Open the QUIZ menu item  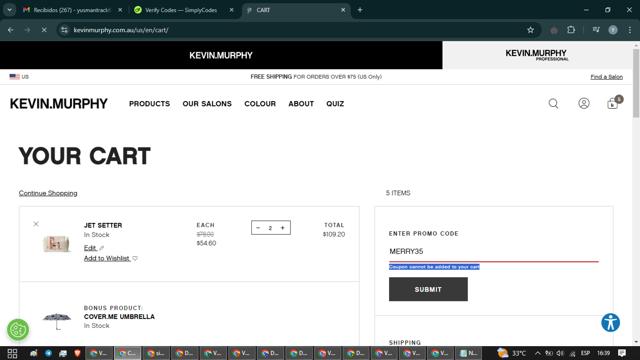click(x=335, y=104)
